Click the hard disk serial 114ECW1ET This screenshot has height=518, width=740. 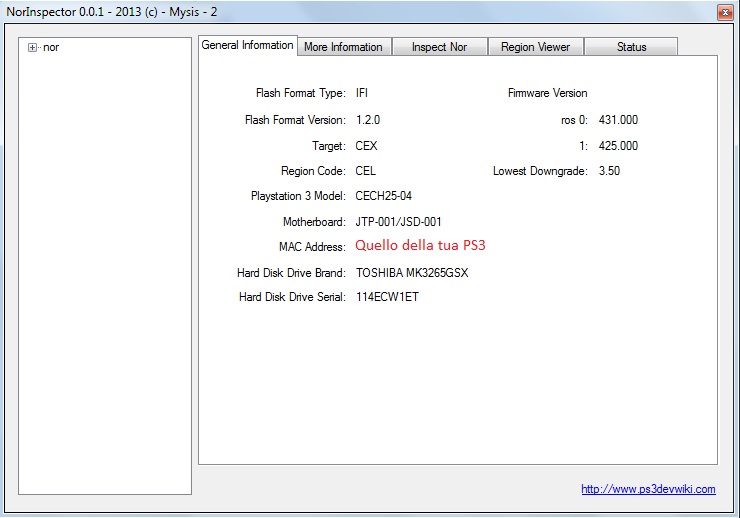click(x=387, y=297)
